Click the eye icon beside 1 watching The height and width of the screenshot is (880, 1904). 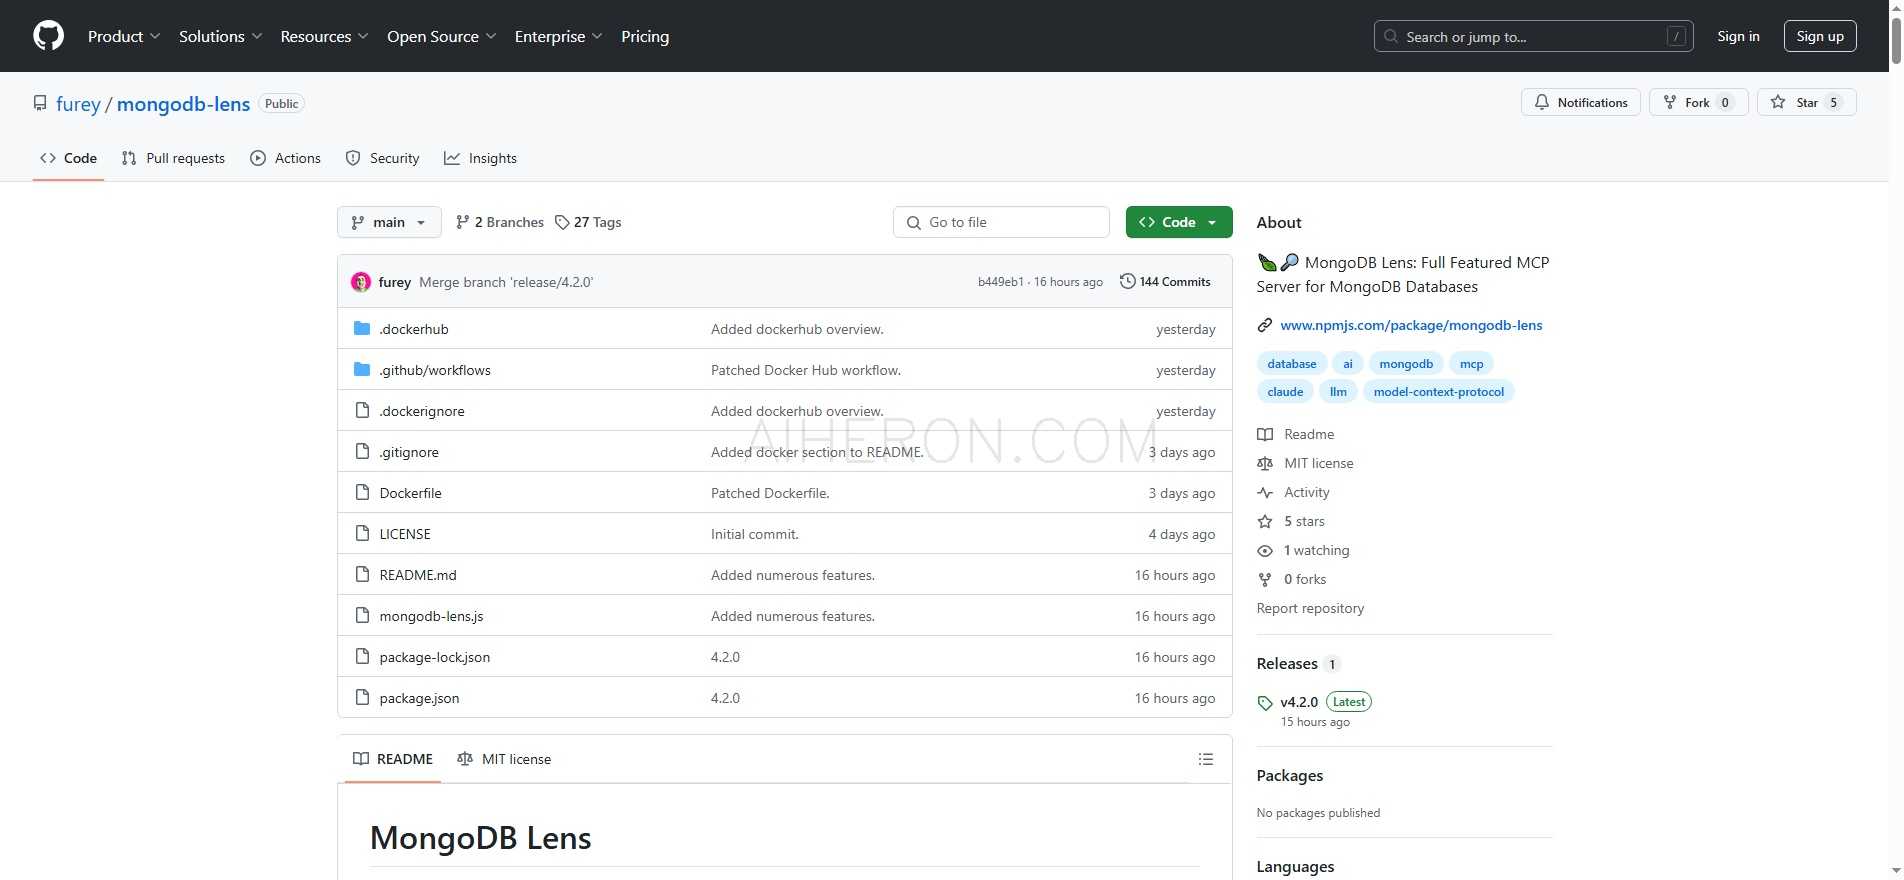point(1265,550)
